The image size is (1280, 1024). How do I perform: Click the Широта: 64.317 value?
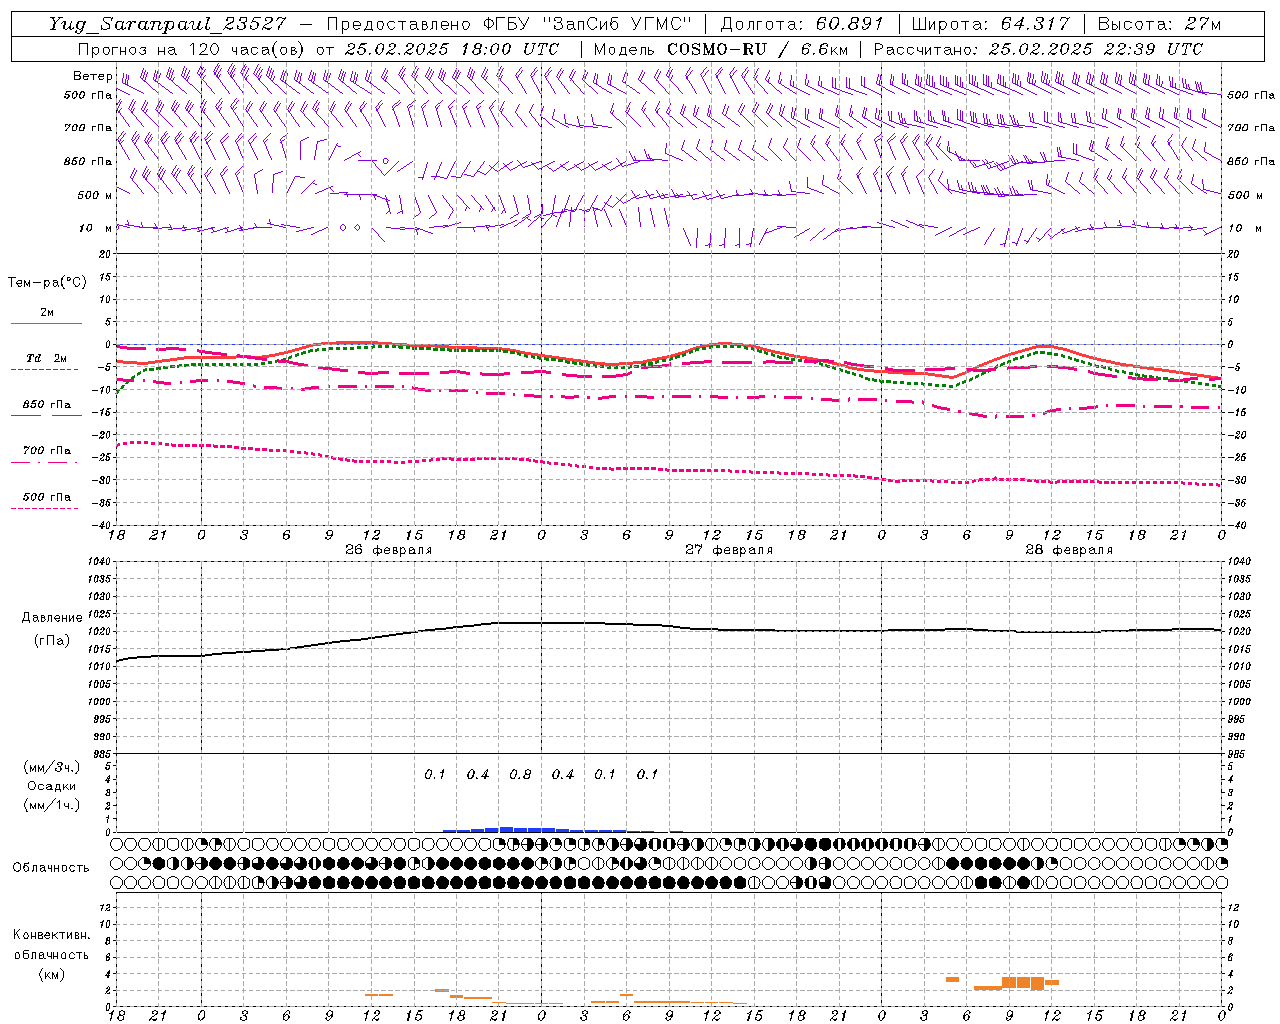pyautogui.click(x=991, y=24)
